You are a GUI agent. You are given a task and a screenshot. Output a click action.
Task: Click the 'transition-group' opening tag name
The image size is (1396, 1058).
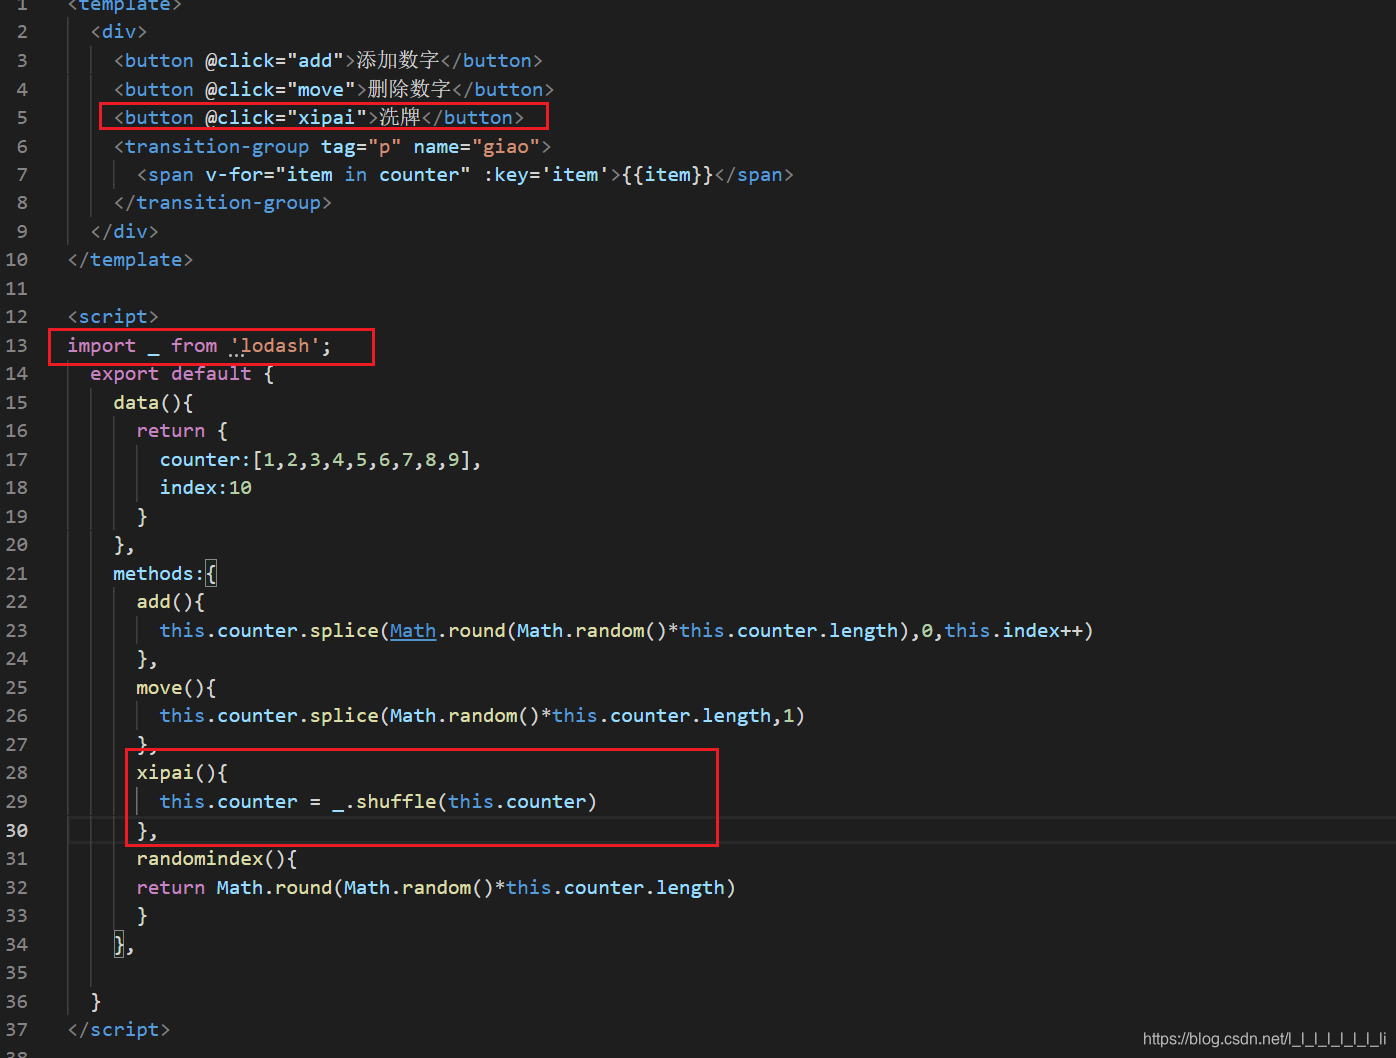pos(217,146)
